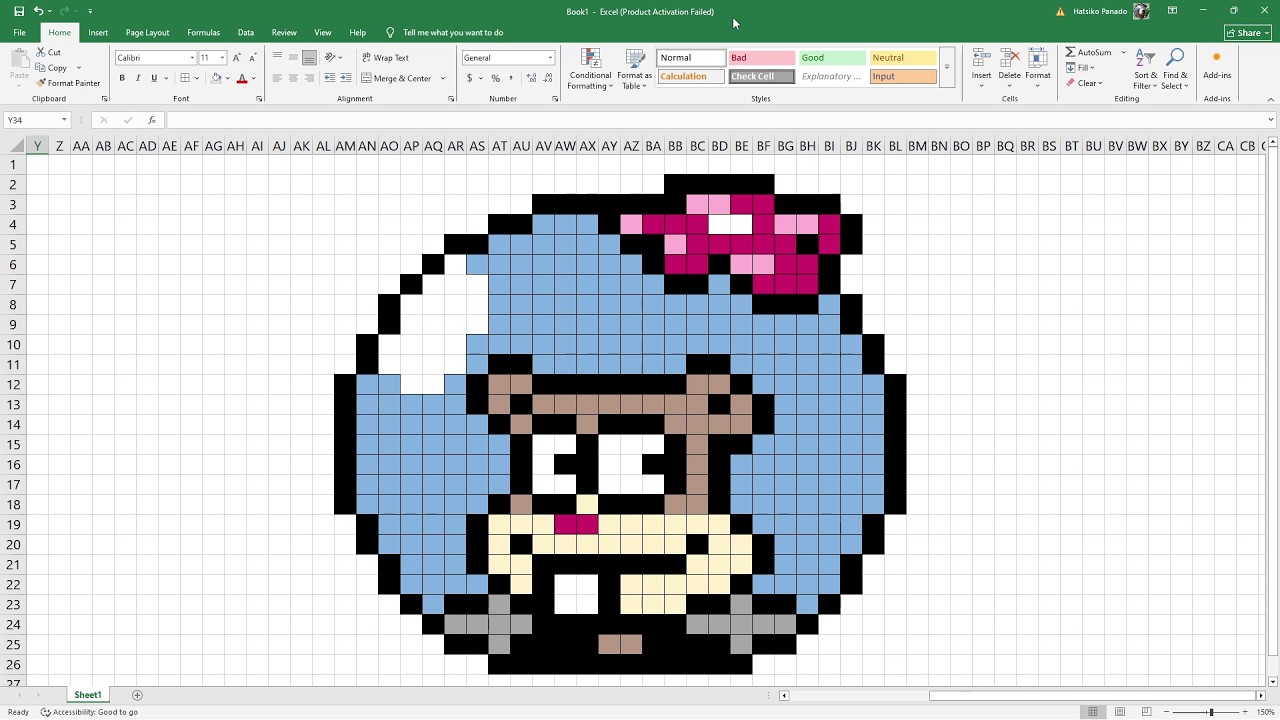Cut the selected cells

(49, 52)
